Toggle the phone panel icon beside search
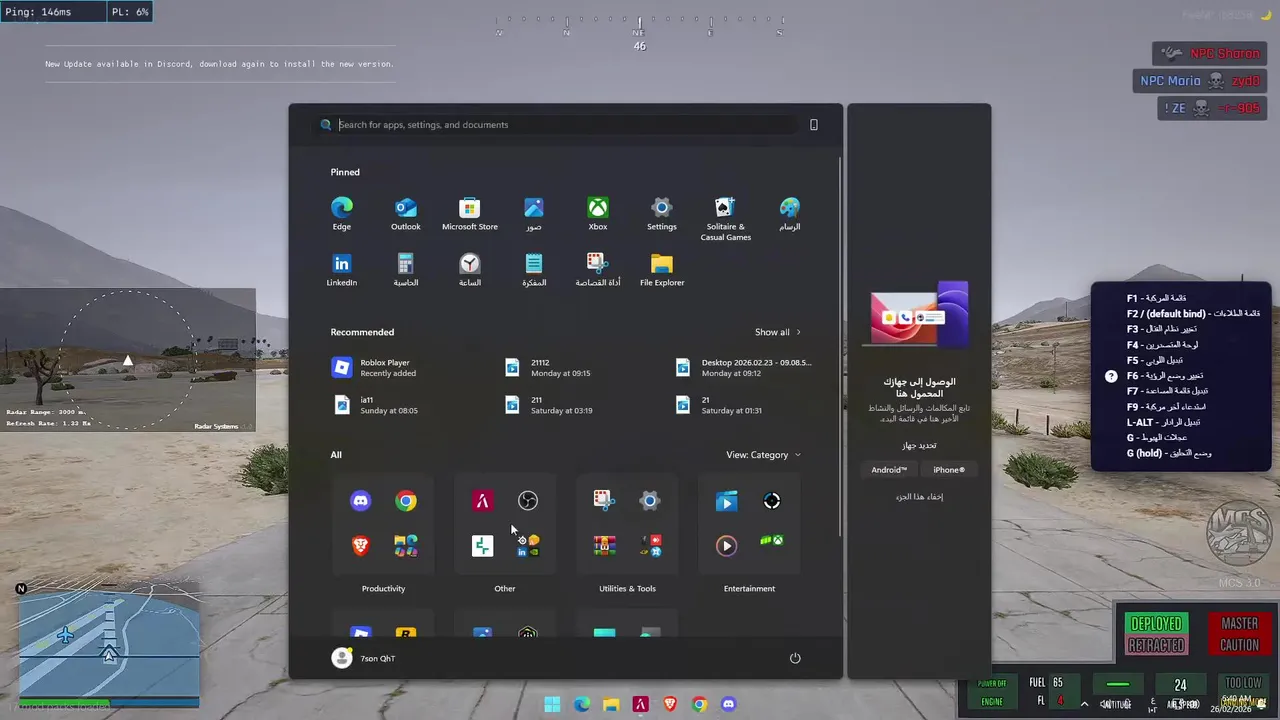The height and width of the screenshot is (720, 1280). pos(813,125)
